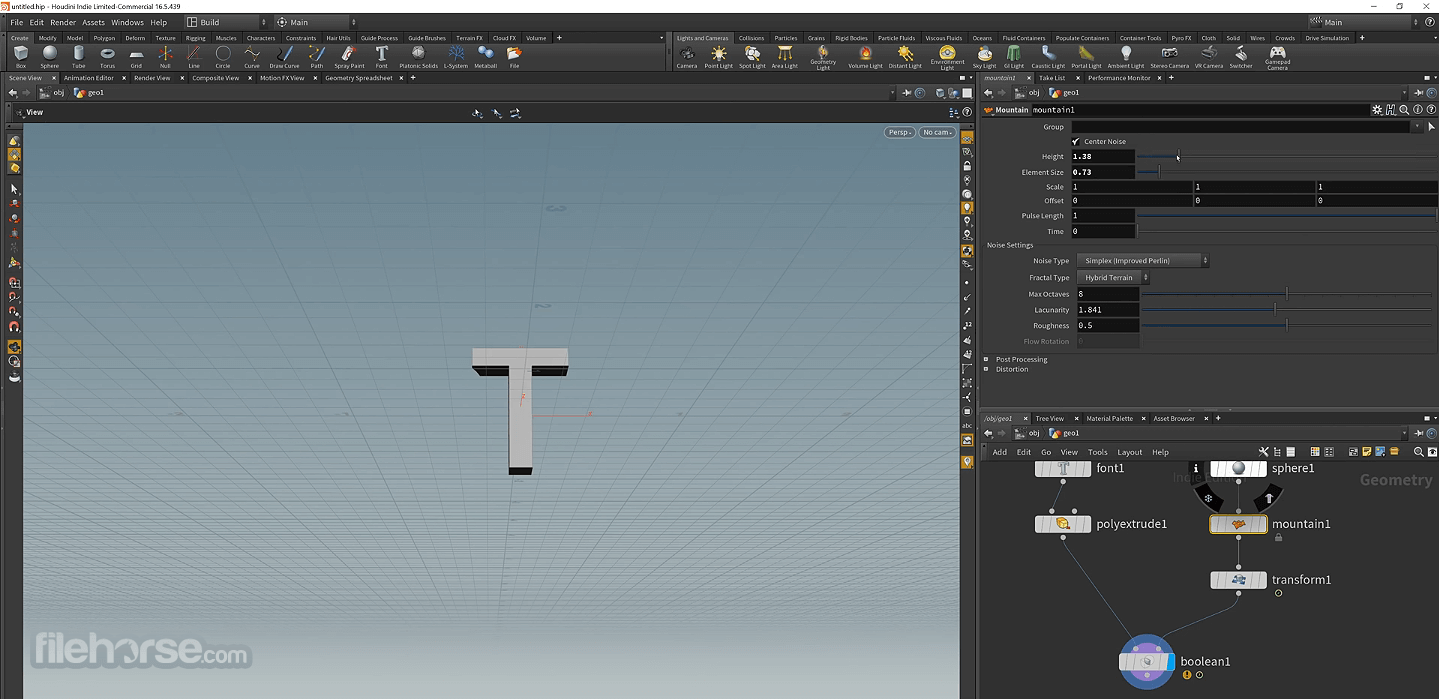The image size is (1439, 699).
Task: Toggle the display flag on boolean1 node
Action: point(1170,661)
